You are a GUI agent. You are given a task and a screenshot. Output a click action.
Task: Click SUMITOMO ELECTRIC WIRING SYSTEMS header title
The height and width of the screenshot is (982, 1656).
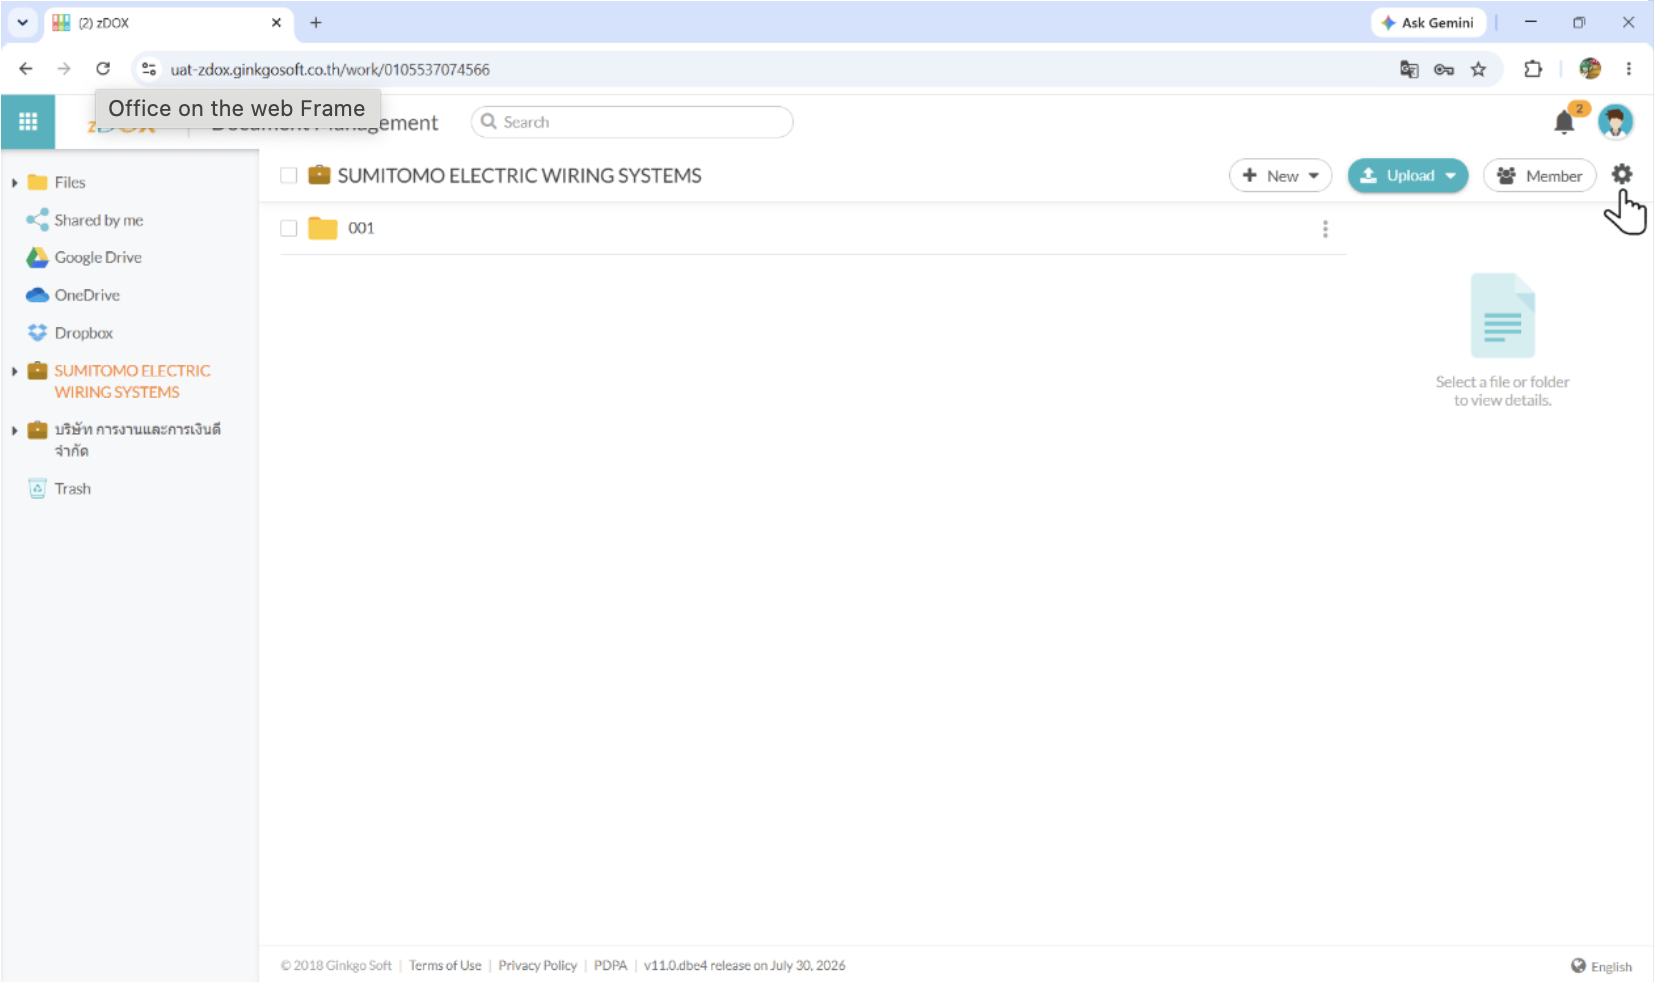tap(520, 176)
